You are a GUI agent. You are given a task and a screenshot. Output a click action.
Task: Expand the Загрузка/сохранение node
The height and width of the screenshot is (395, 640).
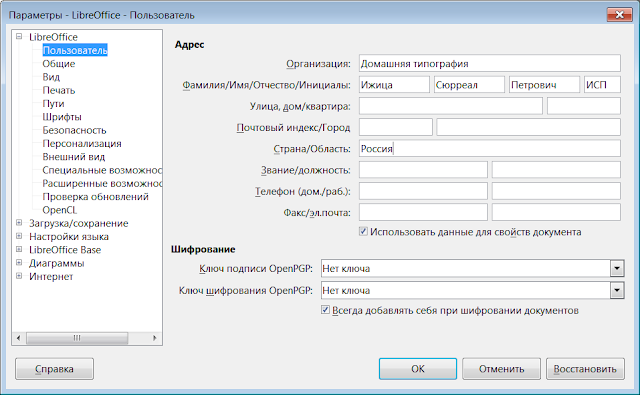(19, 223)
